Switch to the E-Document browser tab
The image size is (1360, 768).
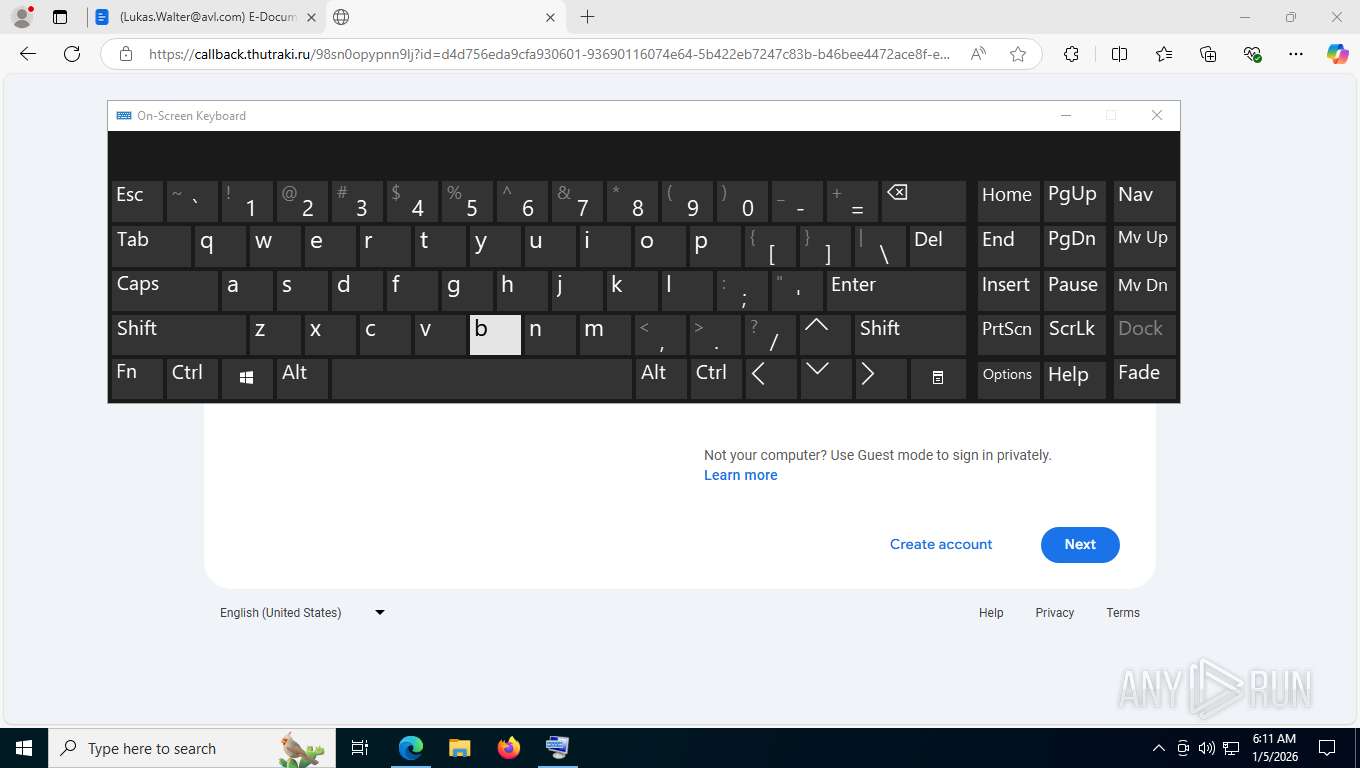tap(208, 17)
